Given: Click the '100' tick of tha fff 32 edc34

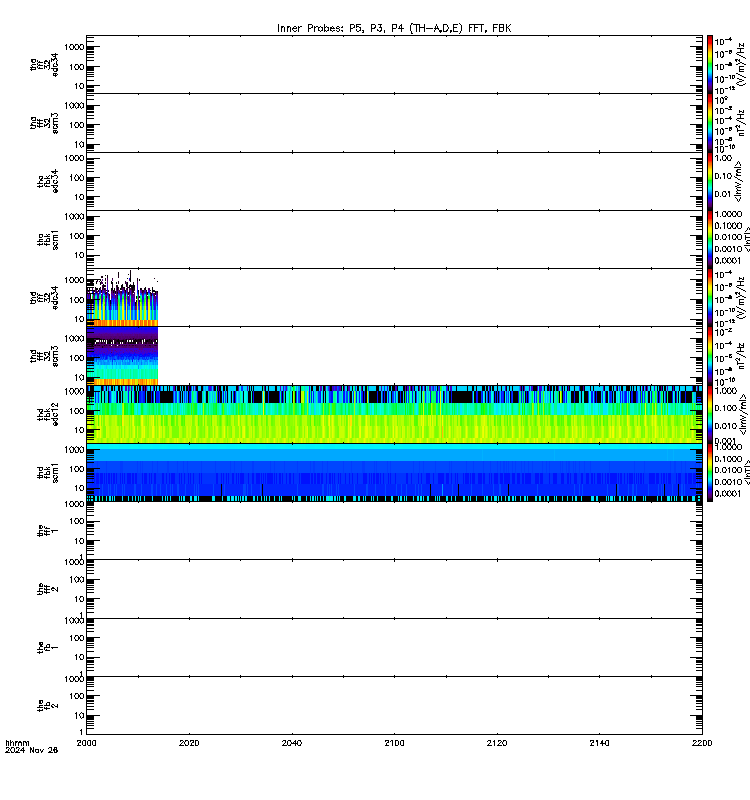Looking at the screenshot, I should [x=77, y=67].
